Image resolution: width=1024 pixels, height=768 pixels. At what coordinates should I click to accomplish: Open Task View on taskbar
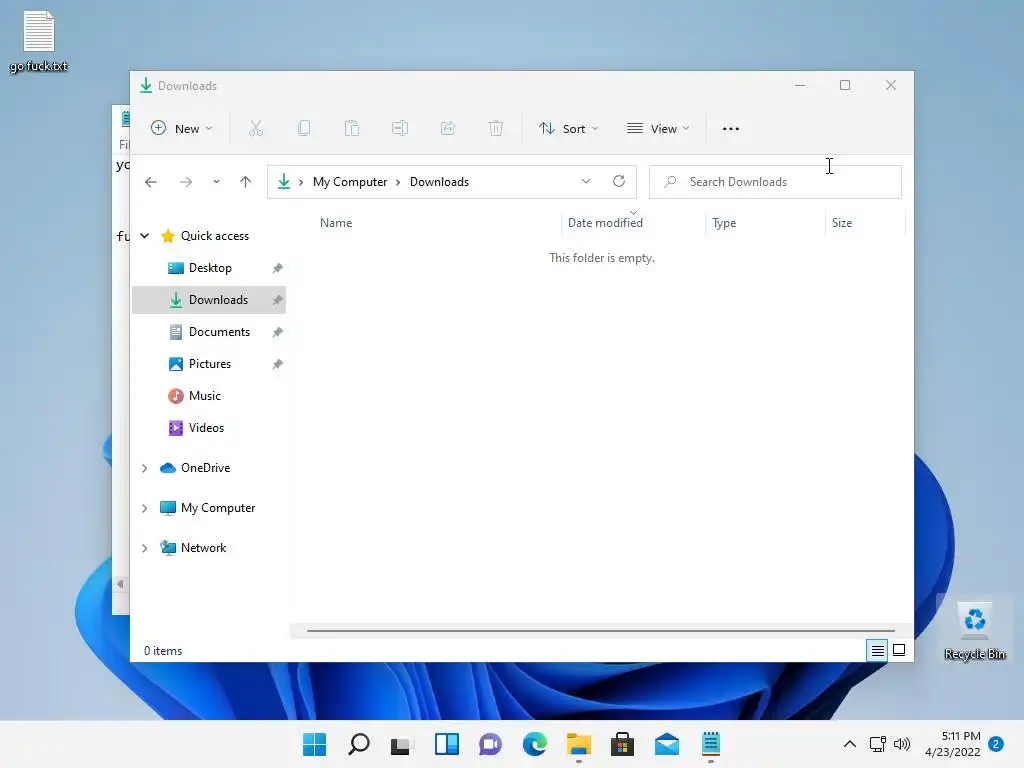click(402, 744)
